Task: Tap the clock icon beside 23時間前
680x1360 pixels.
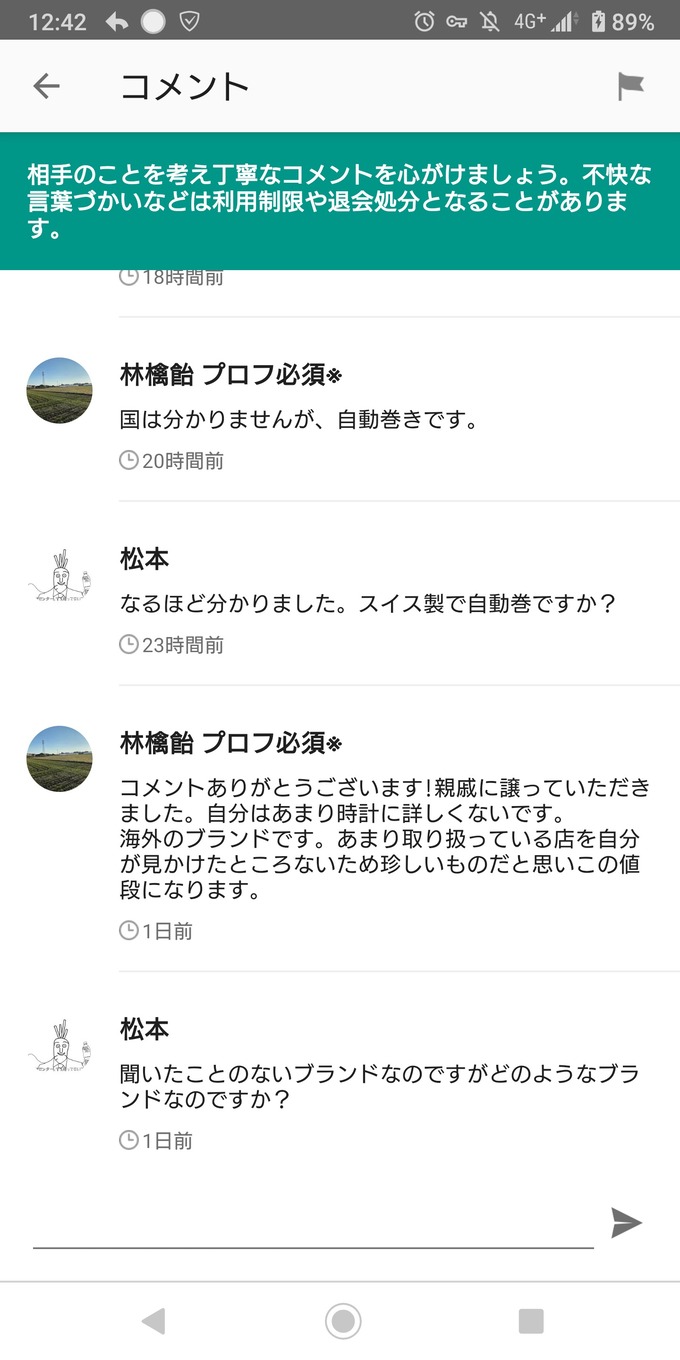Action: pyautogui.click(x=128, y=645)
